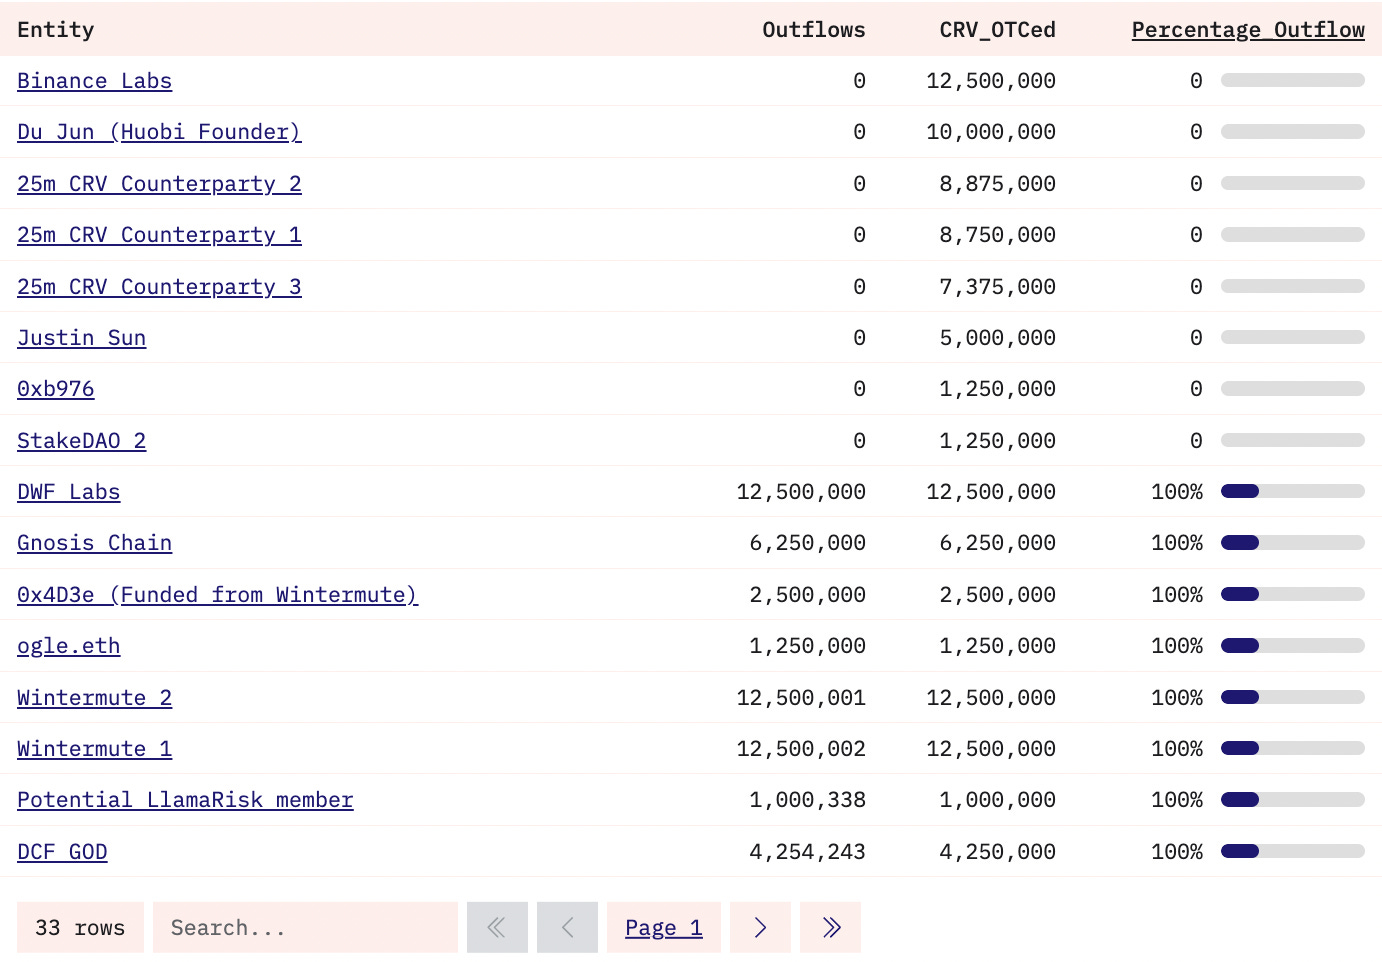This screenshot has height=962, width=1382.
Task: Open the Justin Sun link
Action: (81, 338)
